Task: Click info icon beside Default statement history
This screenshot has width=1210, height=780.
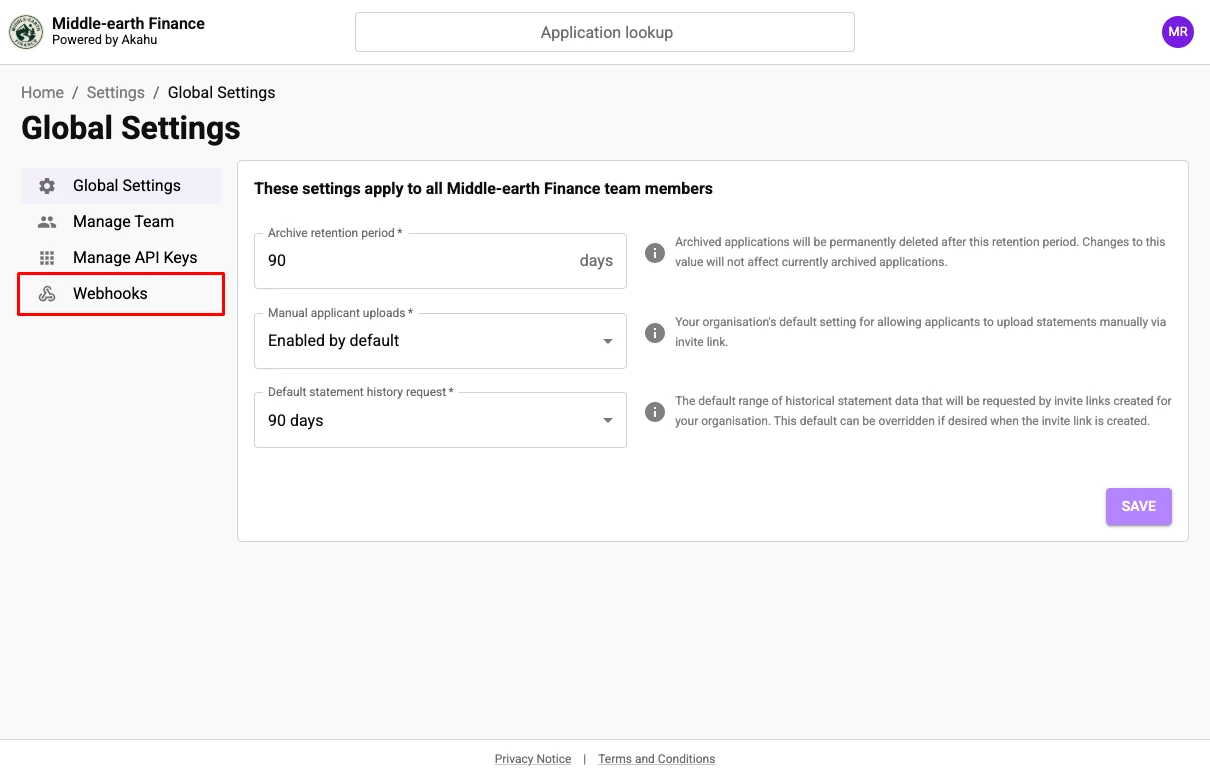Action: coord(655,412)
